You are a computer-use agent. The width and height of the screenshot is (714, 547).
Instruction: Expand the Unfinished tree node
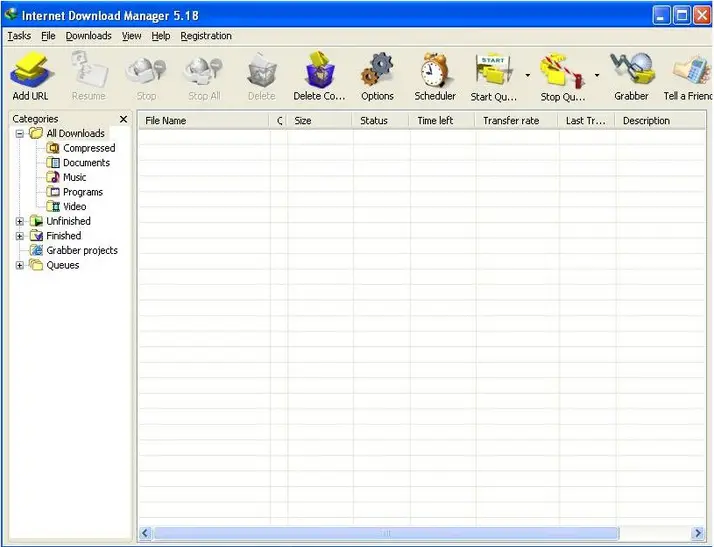(20, 221)
